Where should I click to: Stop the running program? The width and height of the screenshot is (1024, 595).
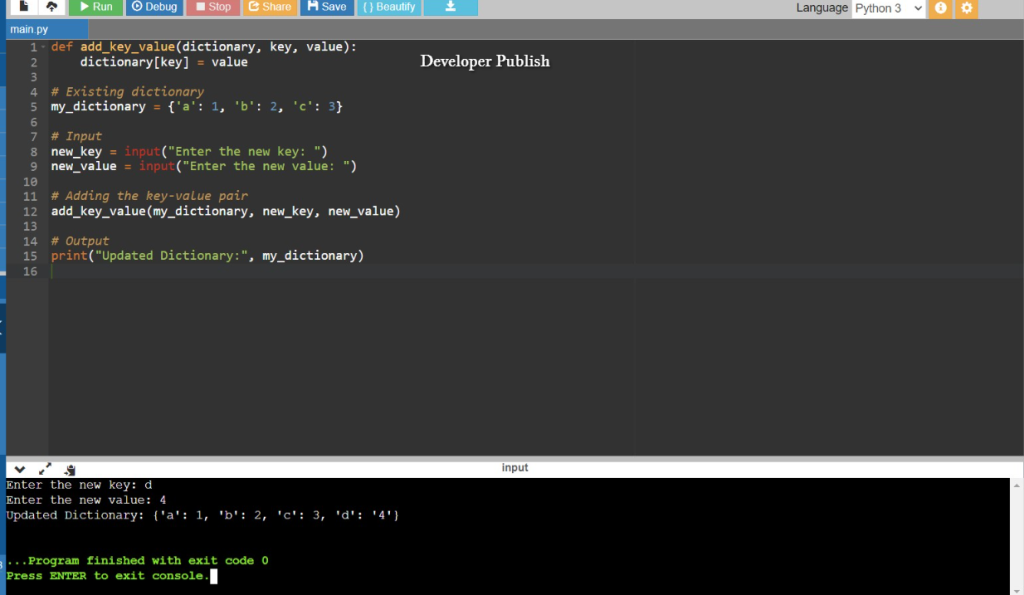tap(212, 8)
